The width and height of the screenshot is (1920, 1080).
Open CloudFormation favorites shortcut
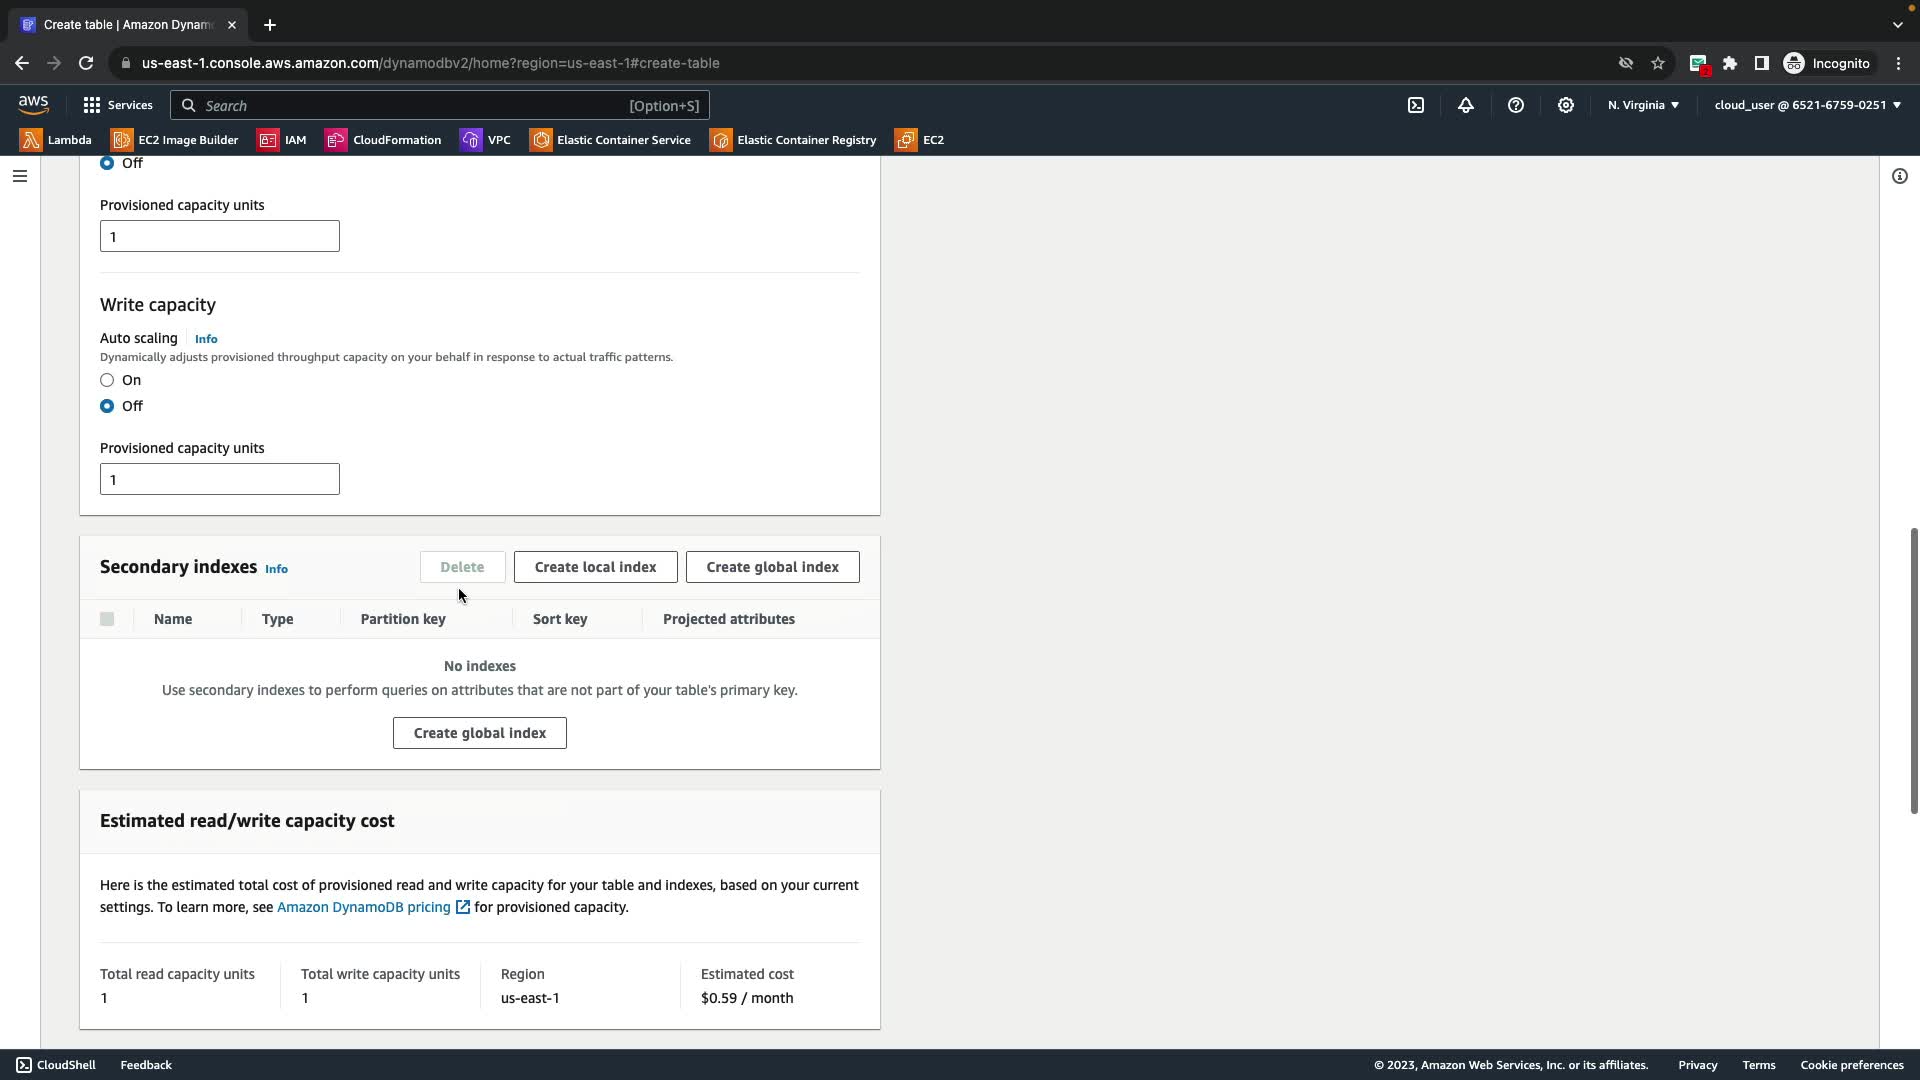[x=383, y=140]
